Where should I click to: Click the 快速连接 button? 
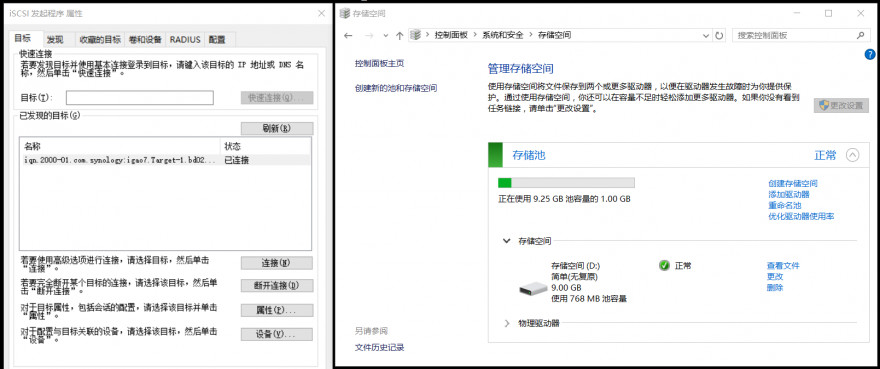[277, 98]
